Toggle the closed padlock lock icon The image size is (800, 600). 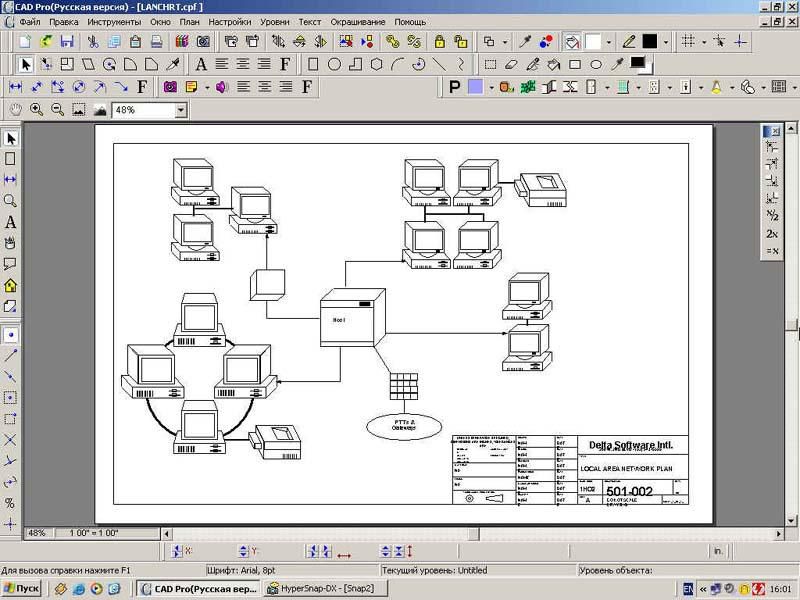438,42
